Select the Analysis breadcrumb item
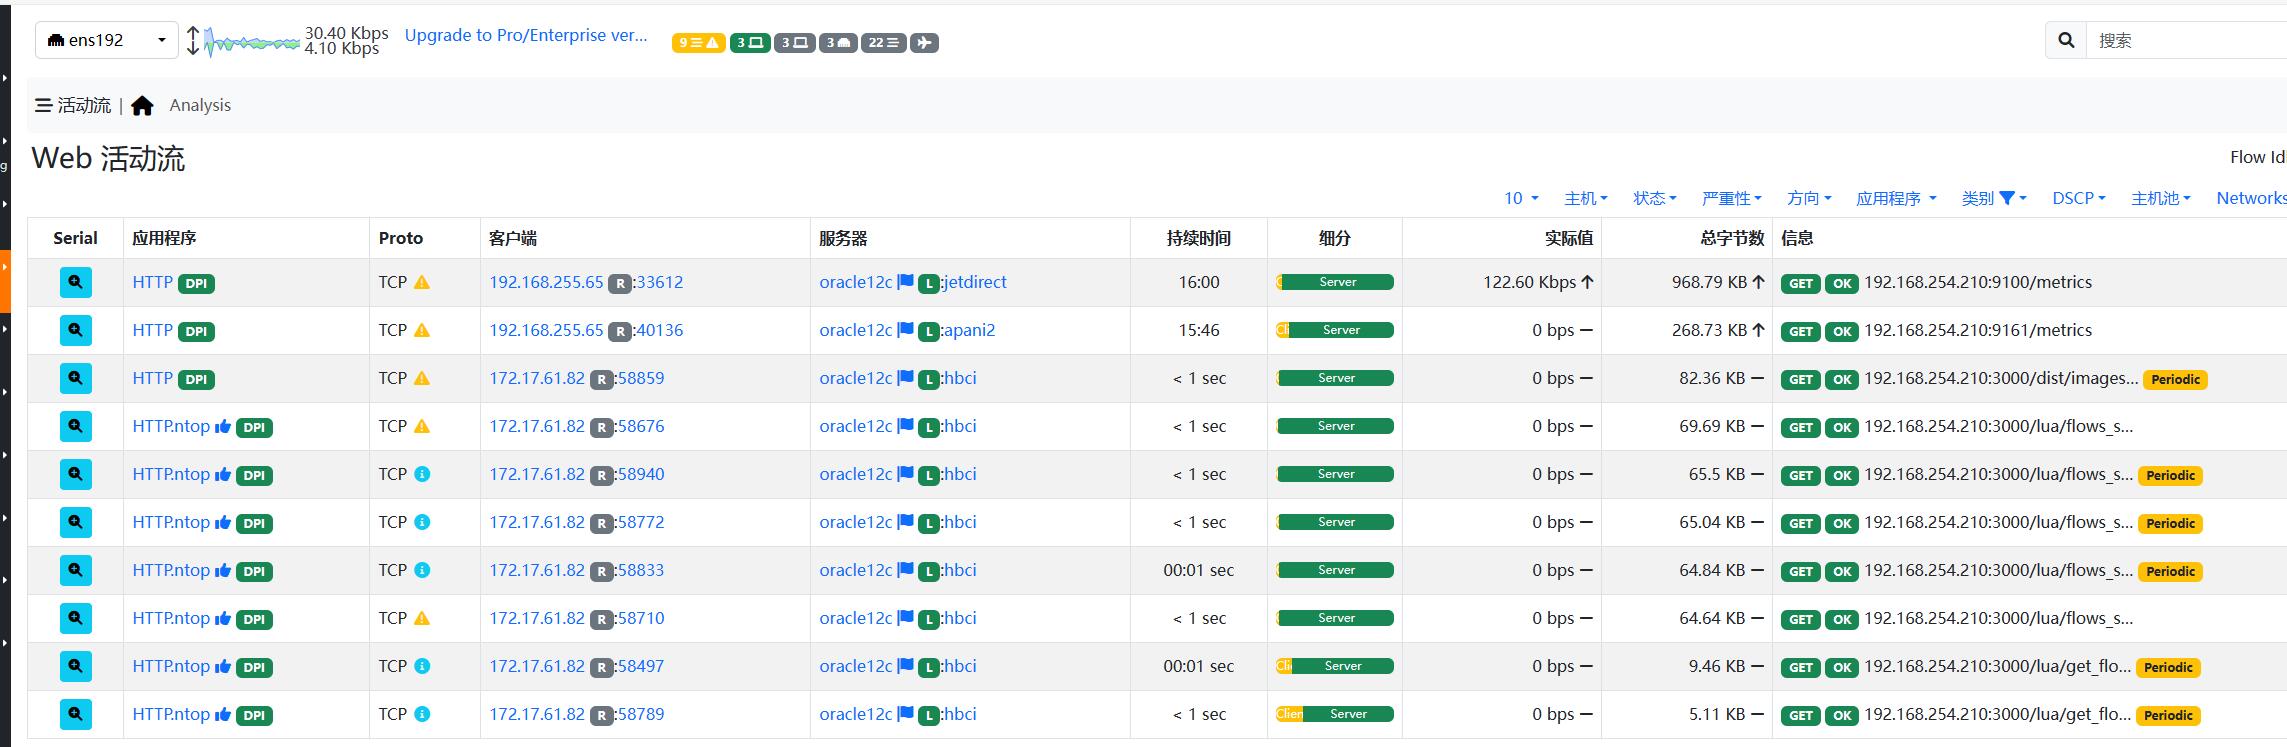 coord(200,105)
